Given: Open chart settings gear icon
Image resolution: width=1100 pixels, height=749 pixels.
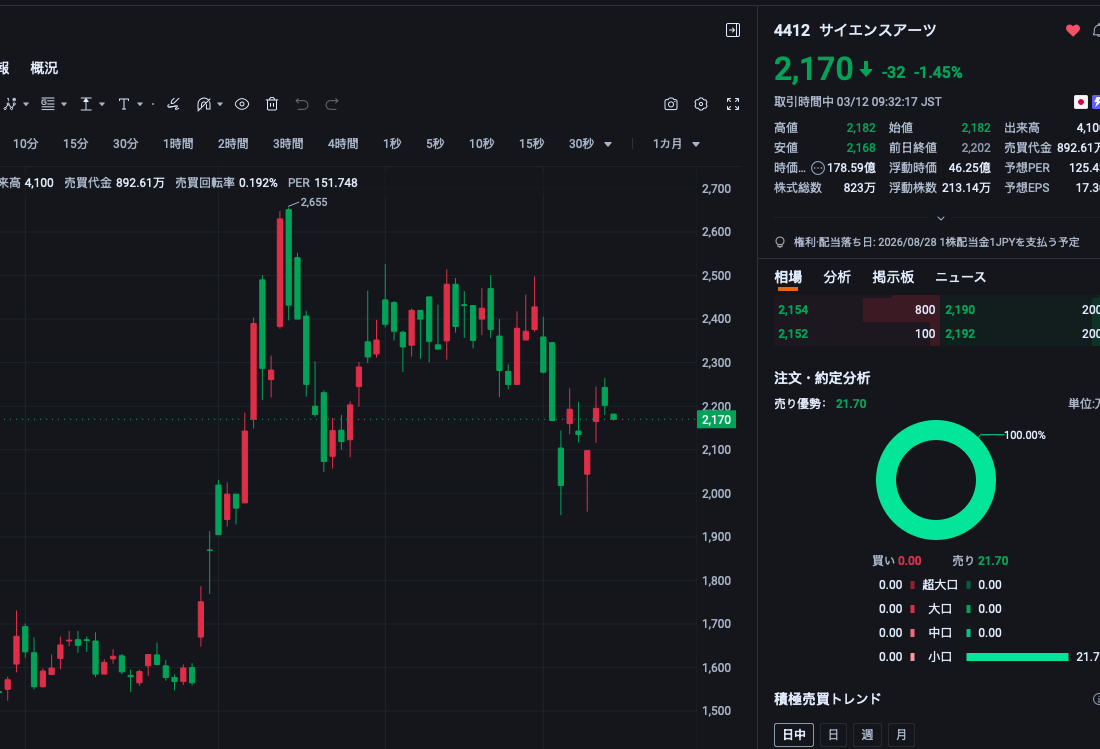Looking at the screenshot, I should pyautogui.click(x=701, y=104).
